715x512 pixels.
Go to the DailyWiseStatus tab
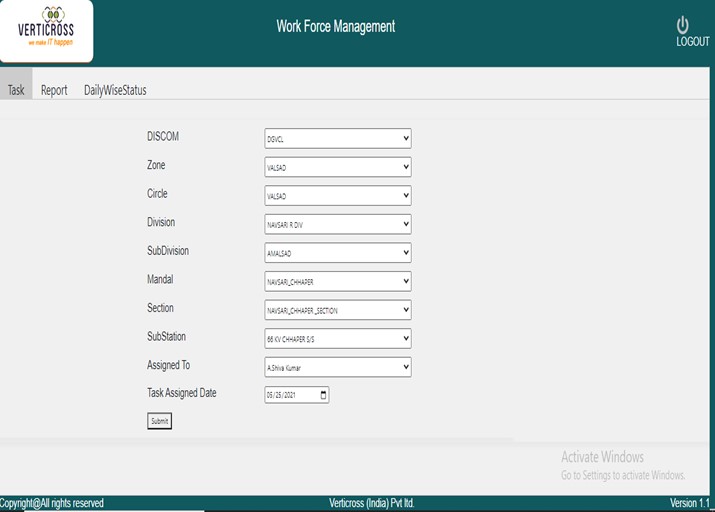point(115,90)
